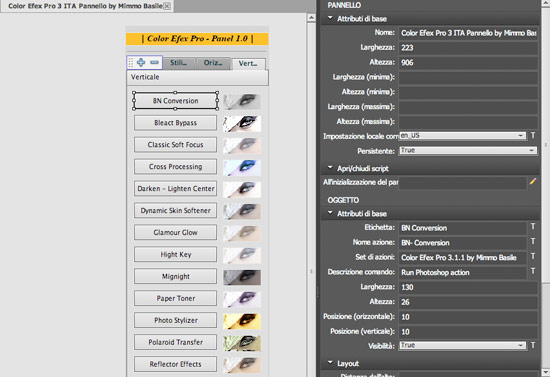
Task: Click the T icon beside Descrizione comando
Action: pos(533,271)
